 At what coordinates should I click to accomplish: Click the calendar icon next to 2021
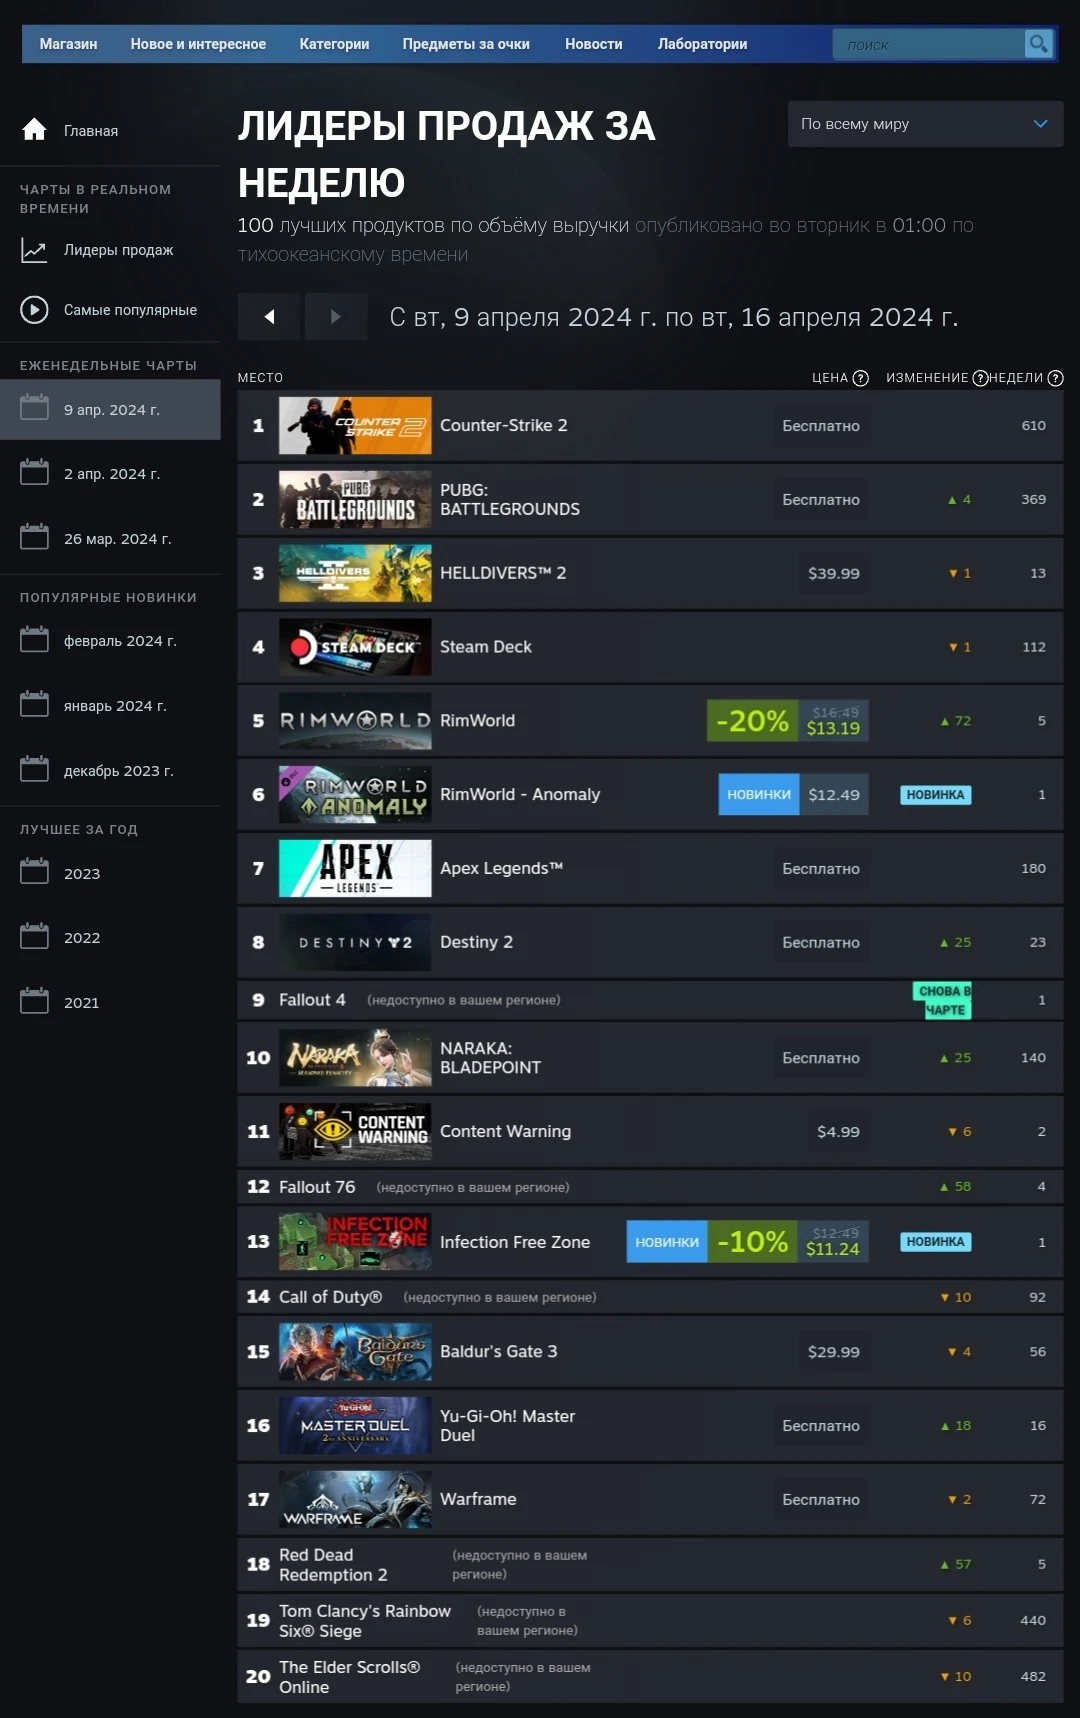point(34,1001)
